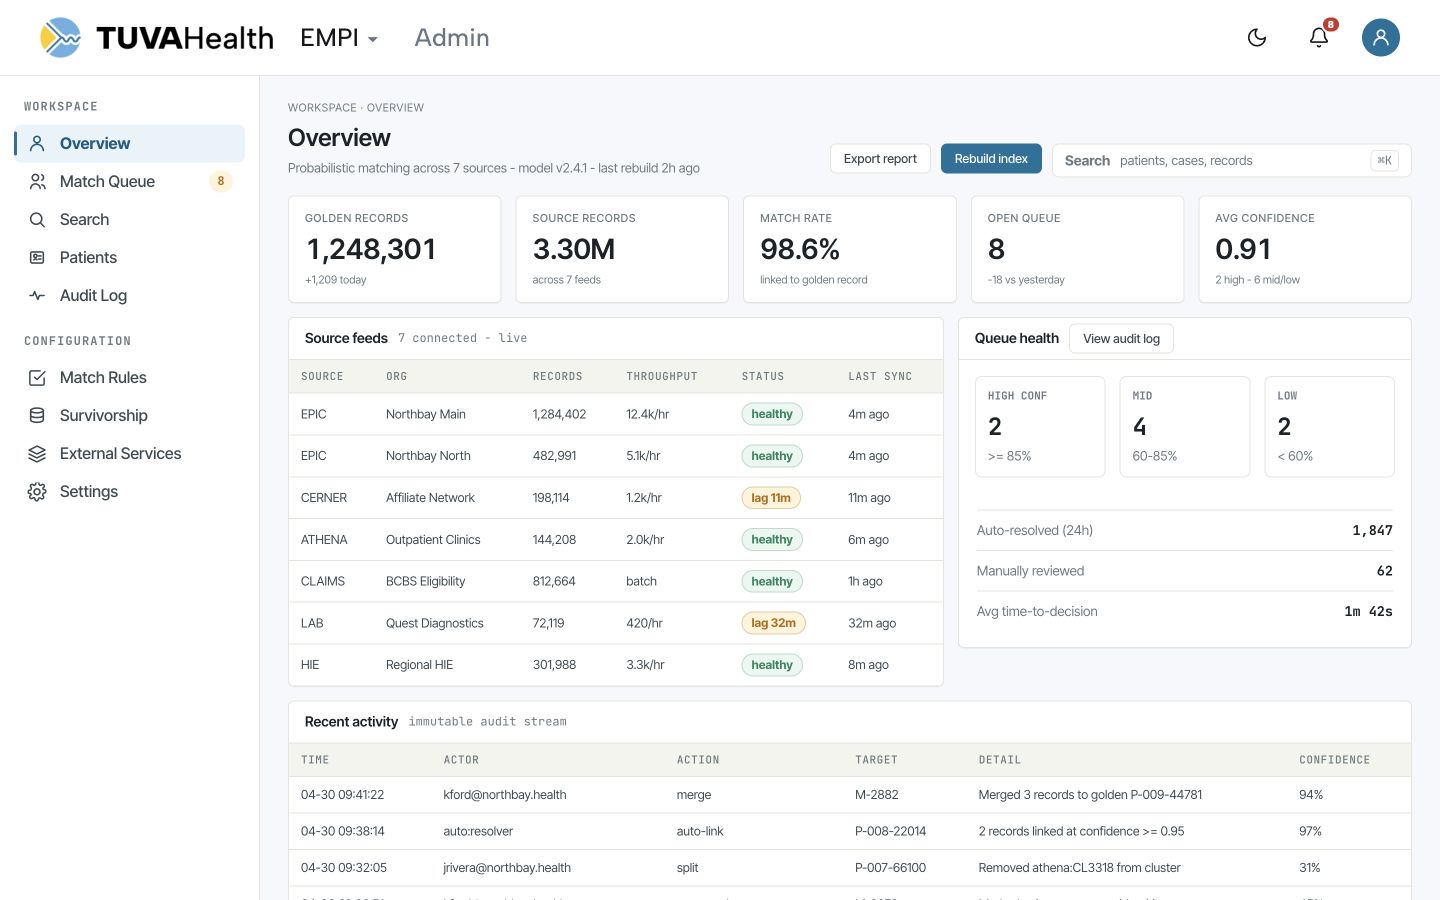Click target M-2882 in Recent activity
This screenshot has height=900, width=1440.
pyautogui.click(x=877, y=795)
